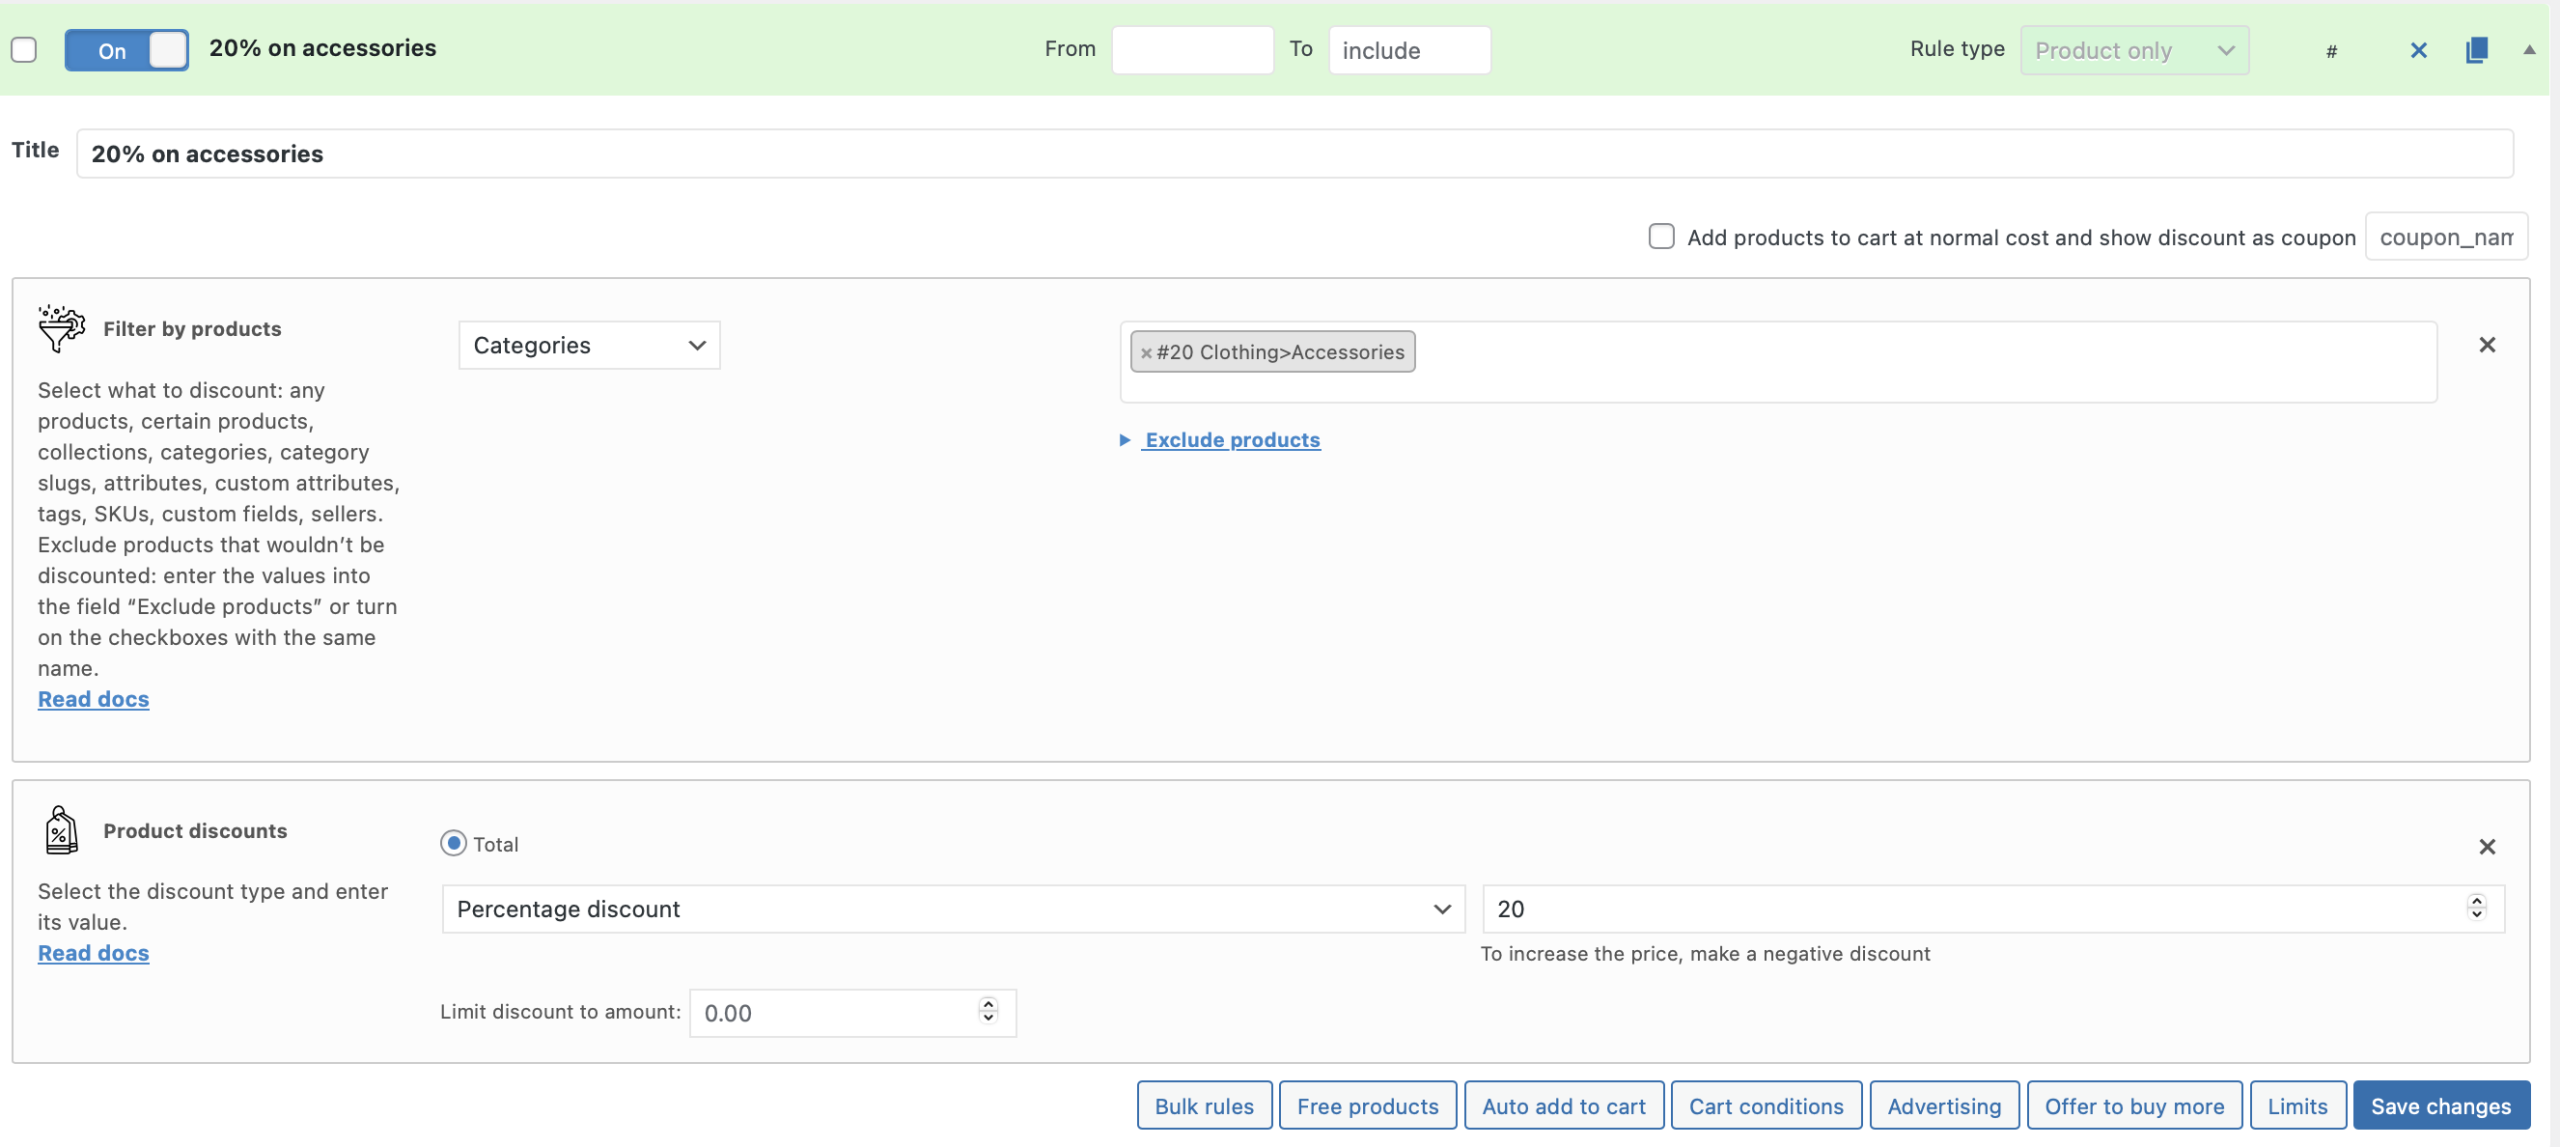
Task: Click the hash priority icon
Action: 2331,52
